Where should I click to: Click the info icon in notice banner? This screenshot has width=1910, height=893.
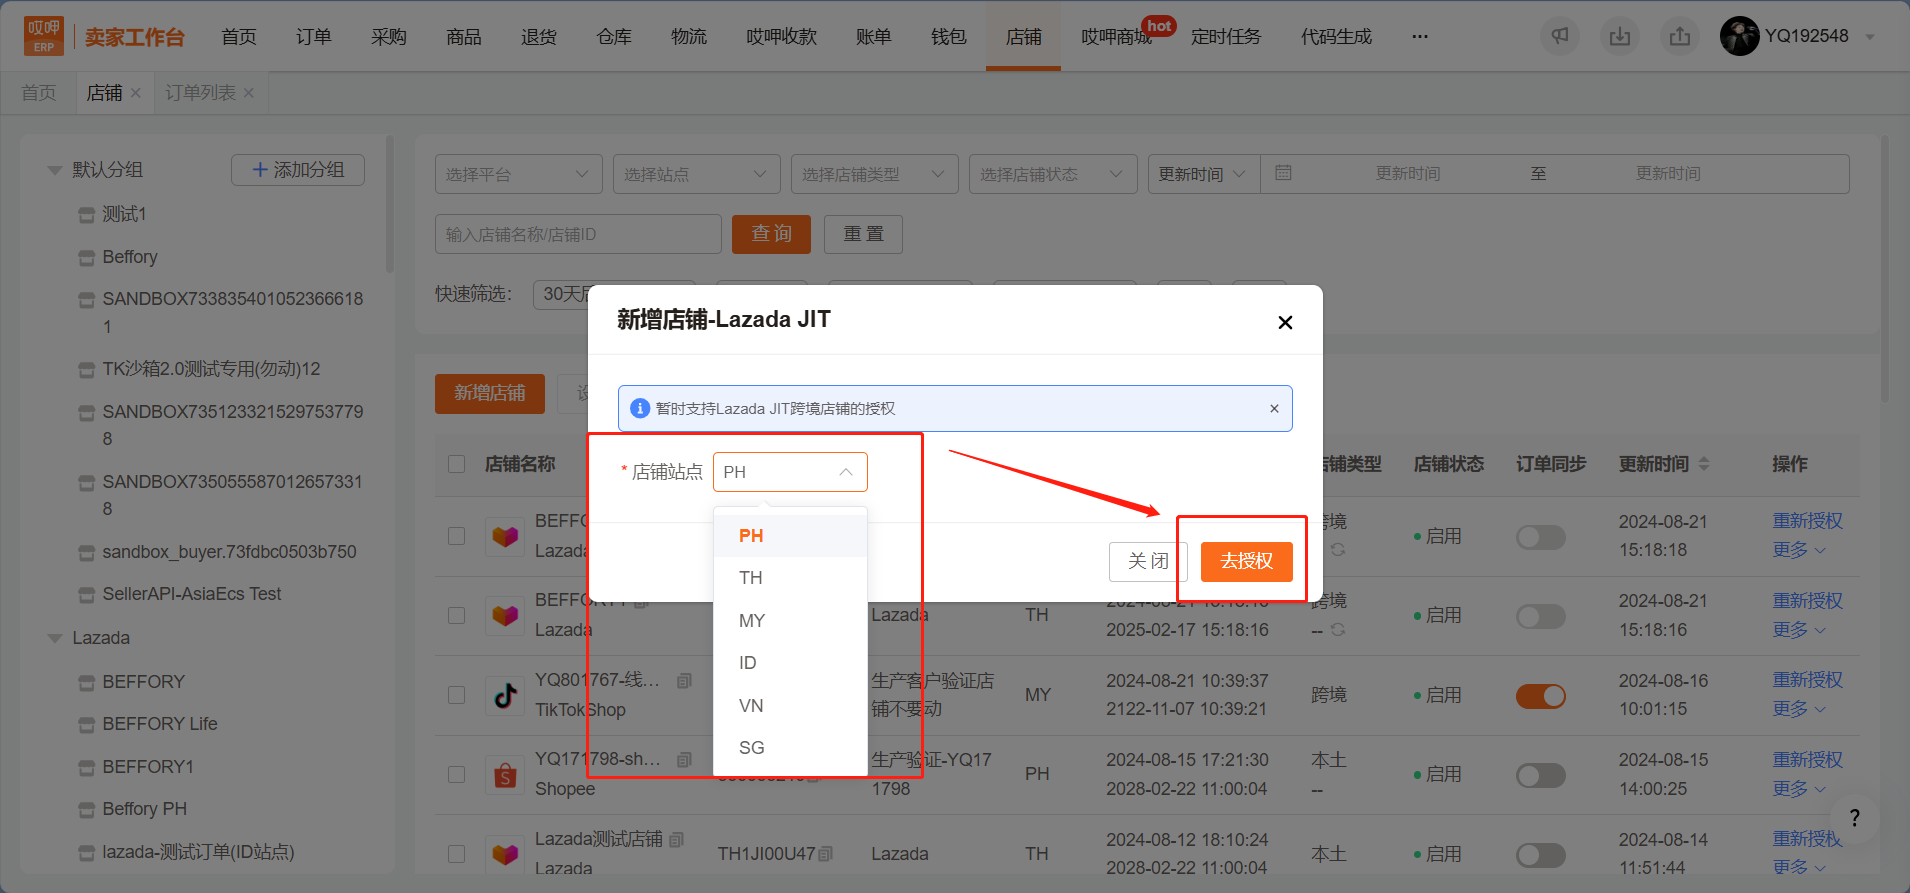(x=640, y=409)
